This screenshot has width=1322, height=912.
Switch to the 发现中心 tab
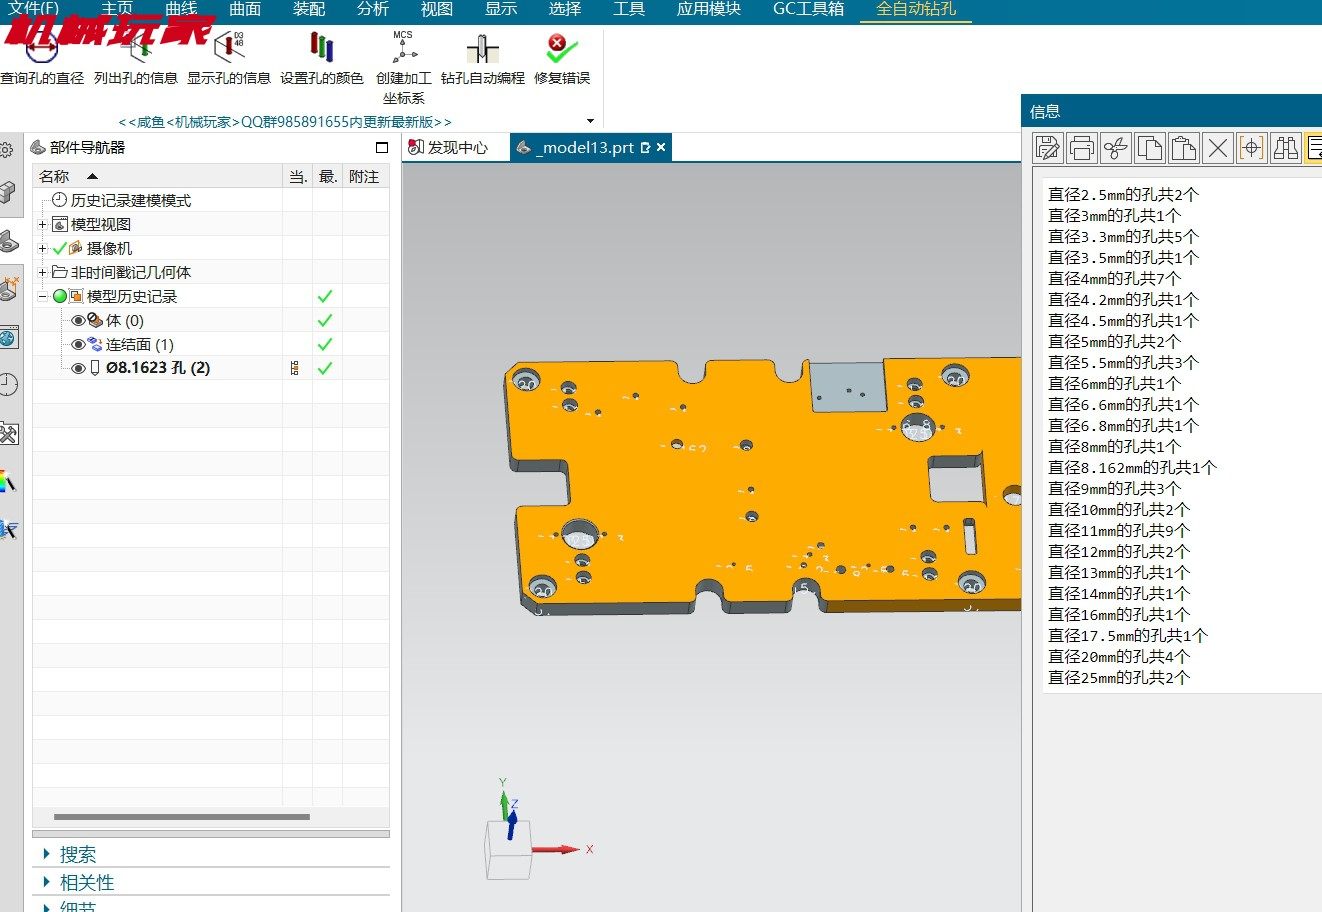tap(448, 147)
